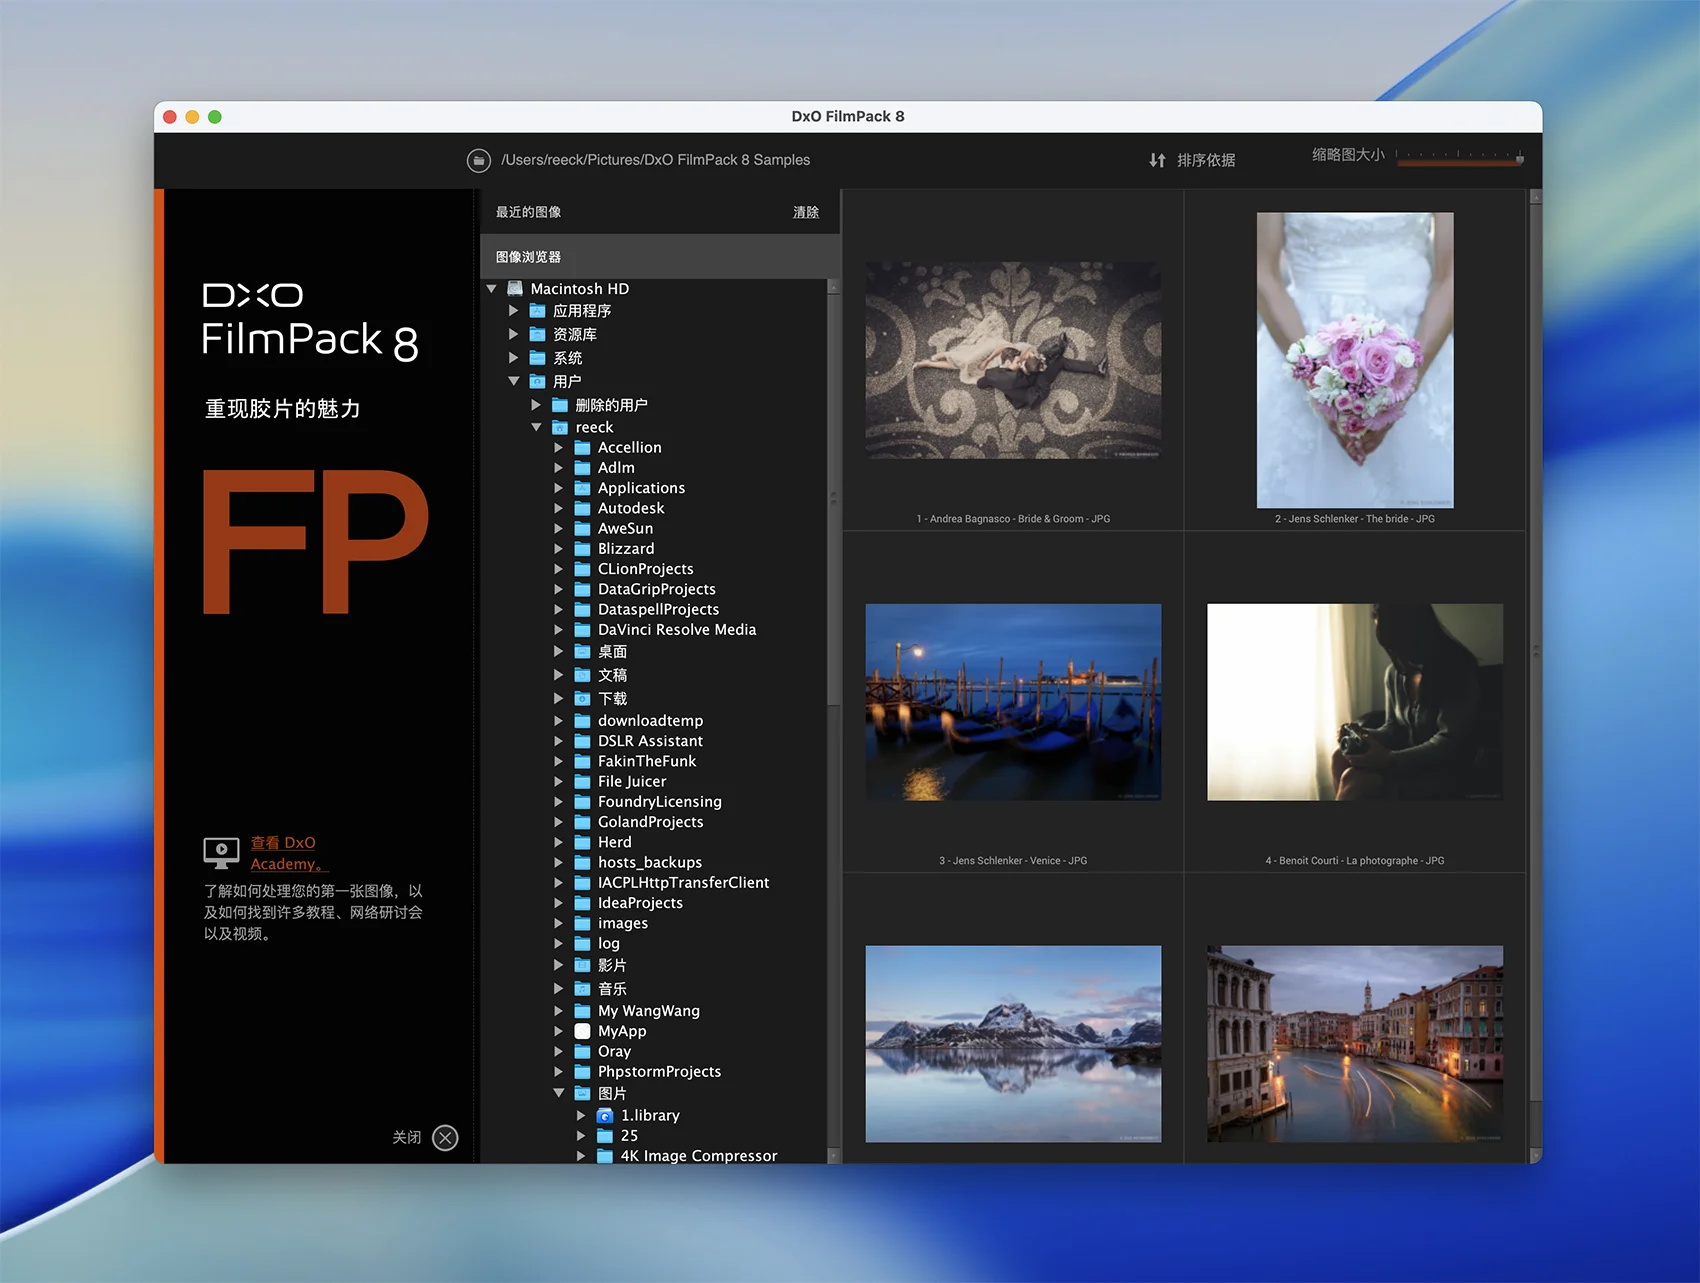Expand the 应用程序 folder
This screenshot has height=1283, width=1700.
coord(514,311)
